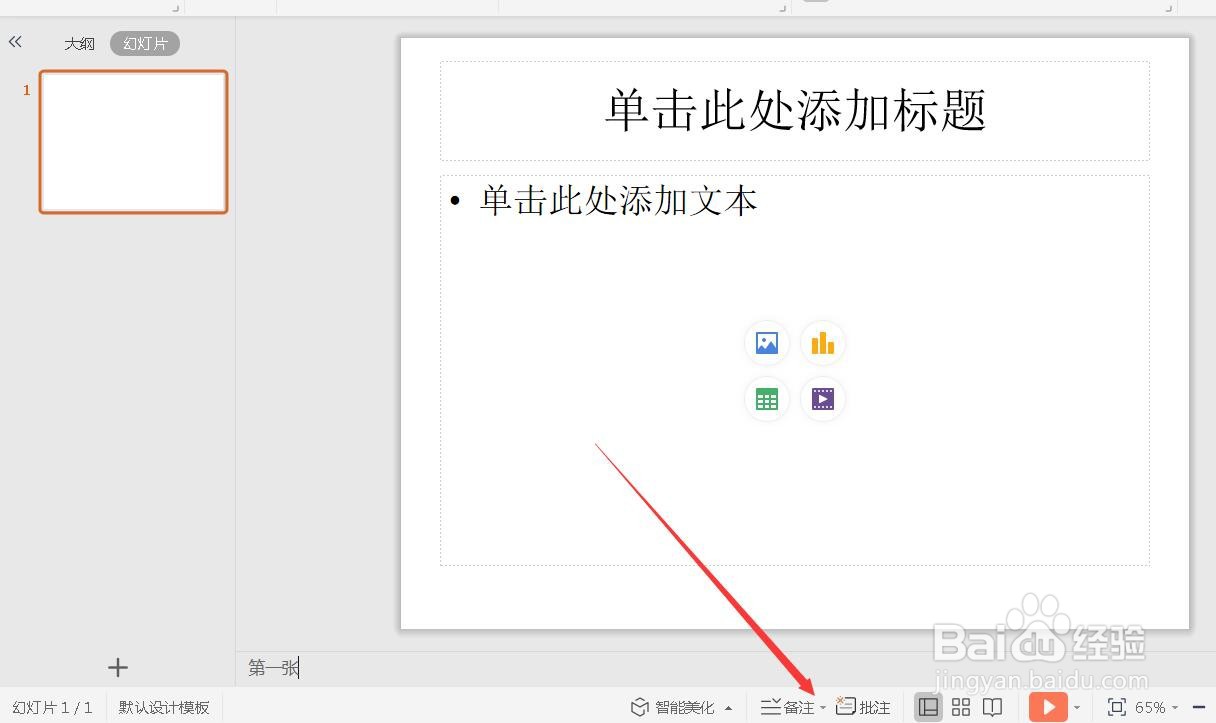Collapse the slide panel with the double-chevron icon
Screen dimensions: 1216x723
tap(15, 42)
